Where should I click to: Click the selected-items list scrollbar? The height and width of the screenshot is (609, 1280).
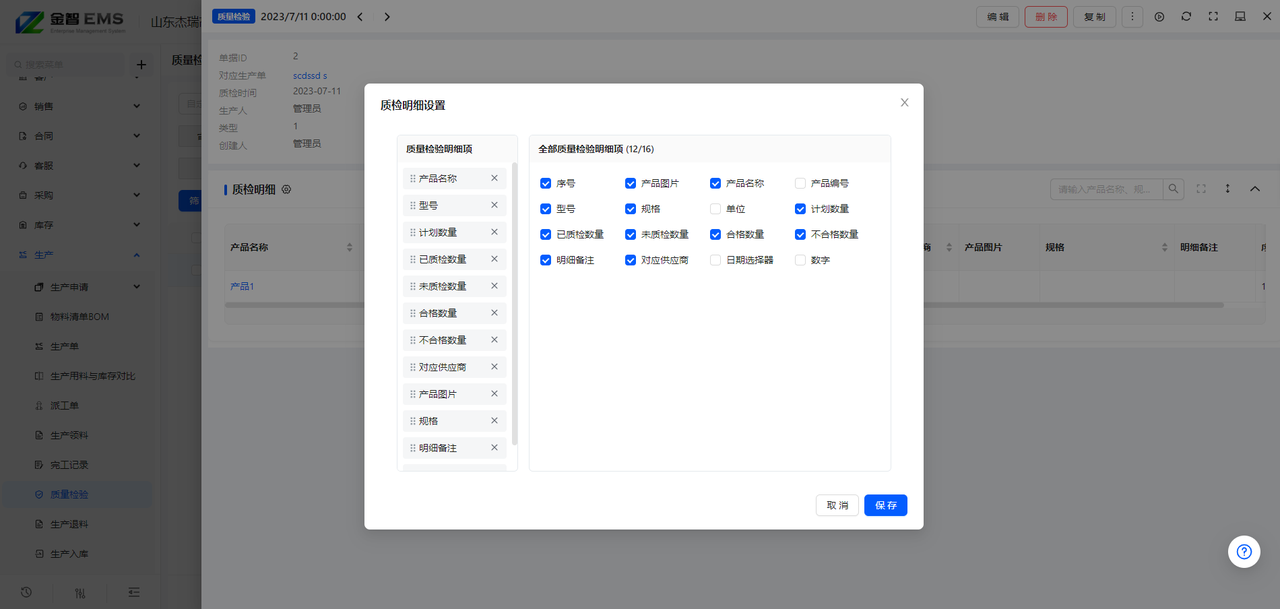(x=515, y=303)
